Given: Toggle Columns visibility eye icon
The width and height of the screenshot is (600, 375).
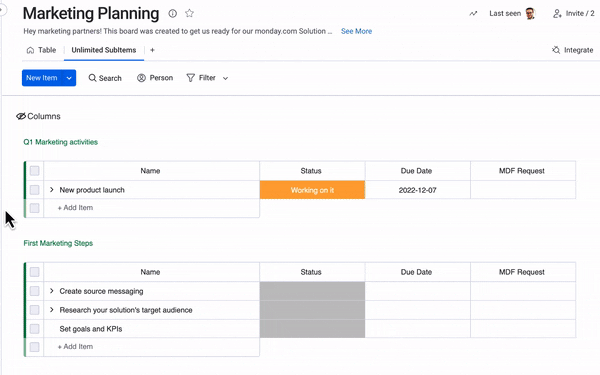Looking at the screenshot, I should pyautogui.click(x=21, y=116).
